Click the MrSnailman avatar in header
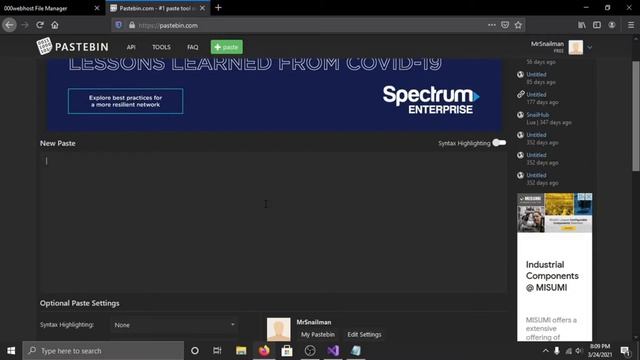This screenshot has height=360, width=640. (576, 47)
